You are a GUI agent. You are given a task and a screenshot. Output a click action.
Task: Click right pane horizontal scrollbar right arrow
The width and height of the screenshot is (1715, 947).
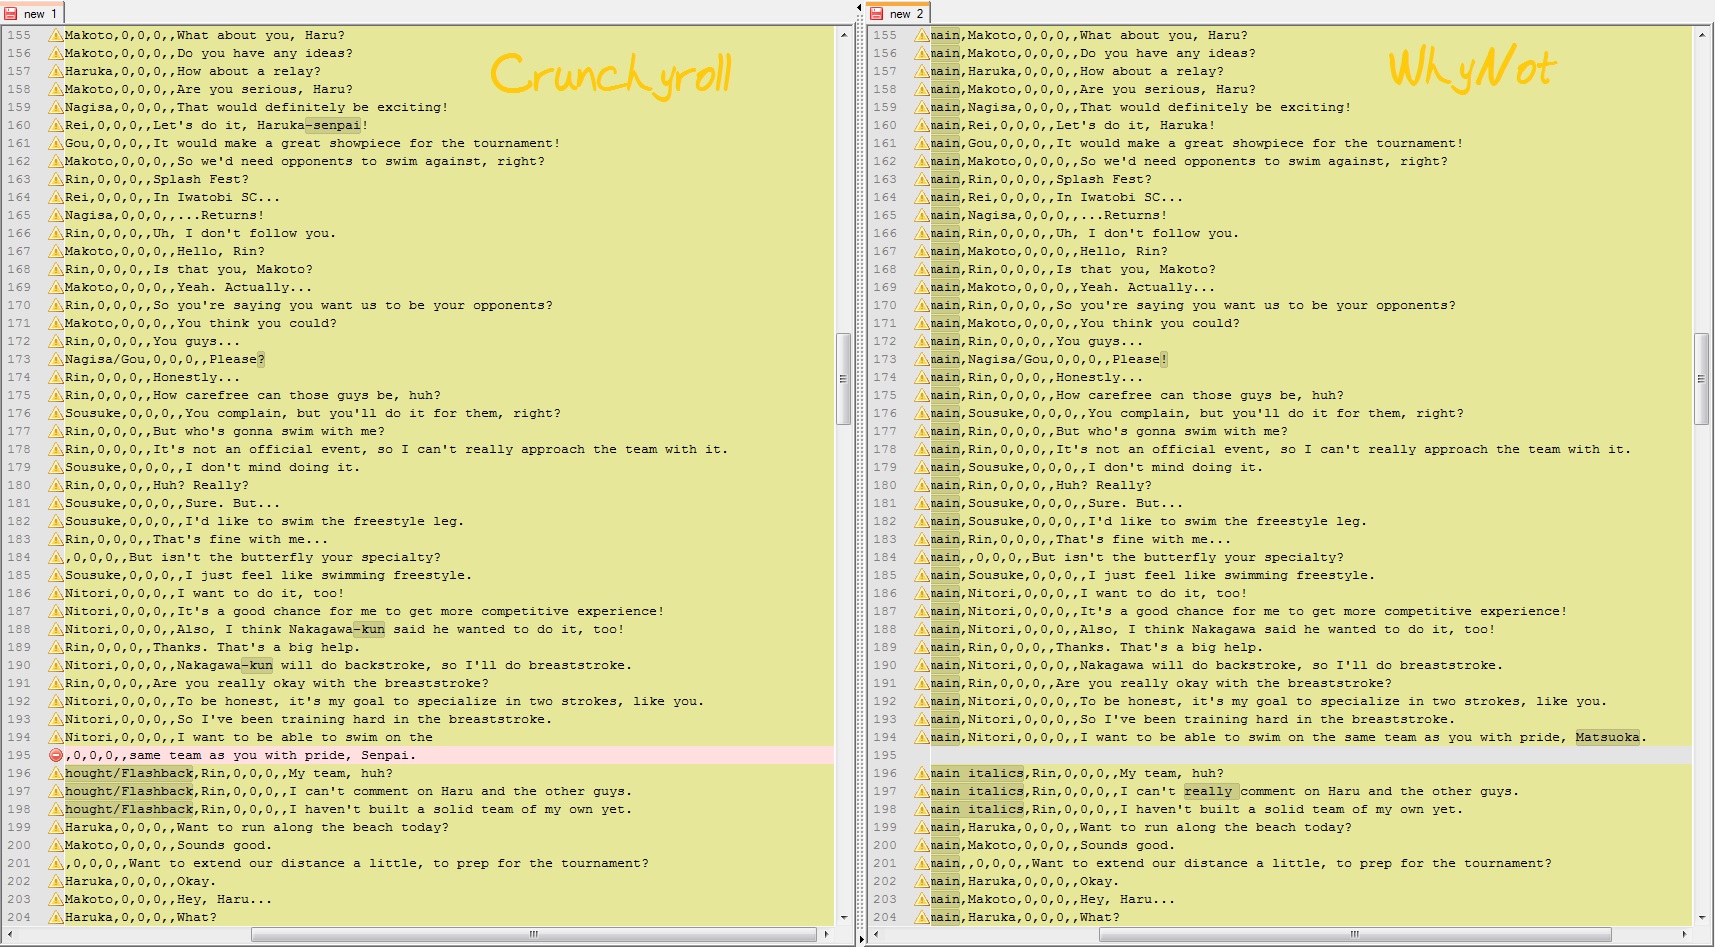[1684, 934]
